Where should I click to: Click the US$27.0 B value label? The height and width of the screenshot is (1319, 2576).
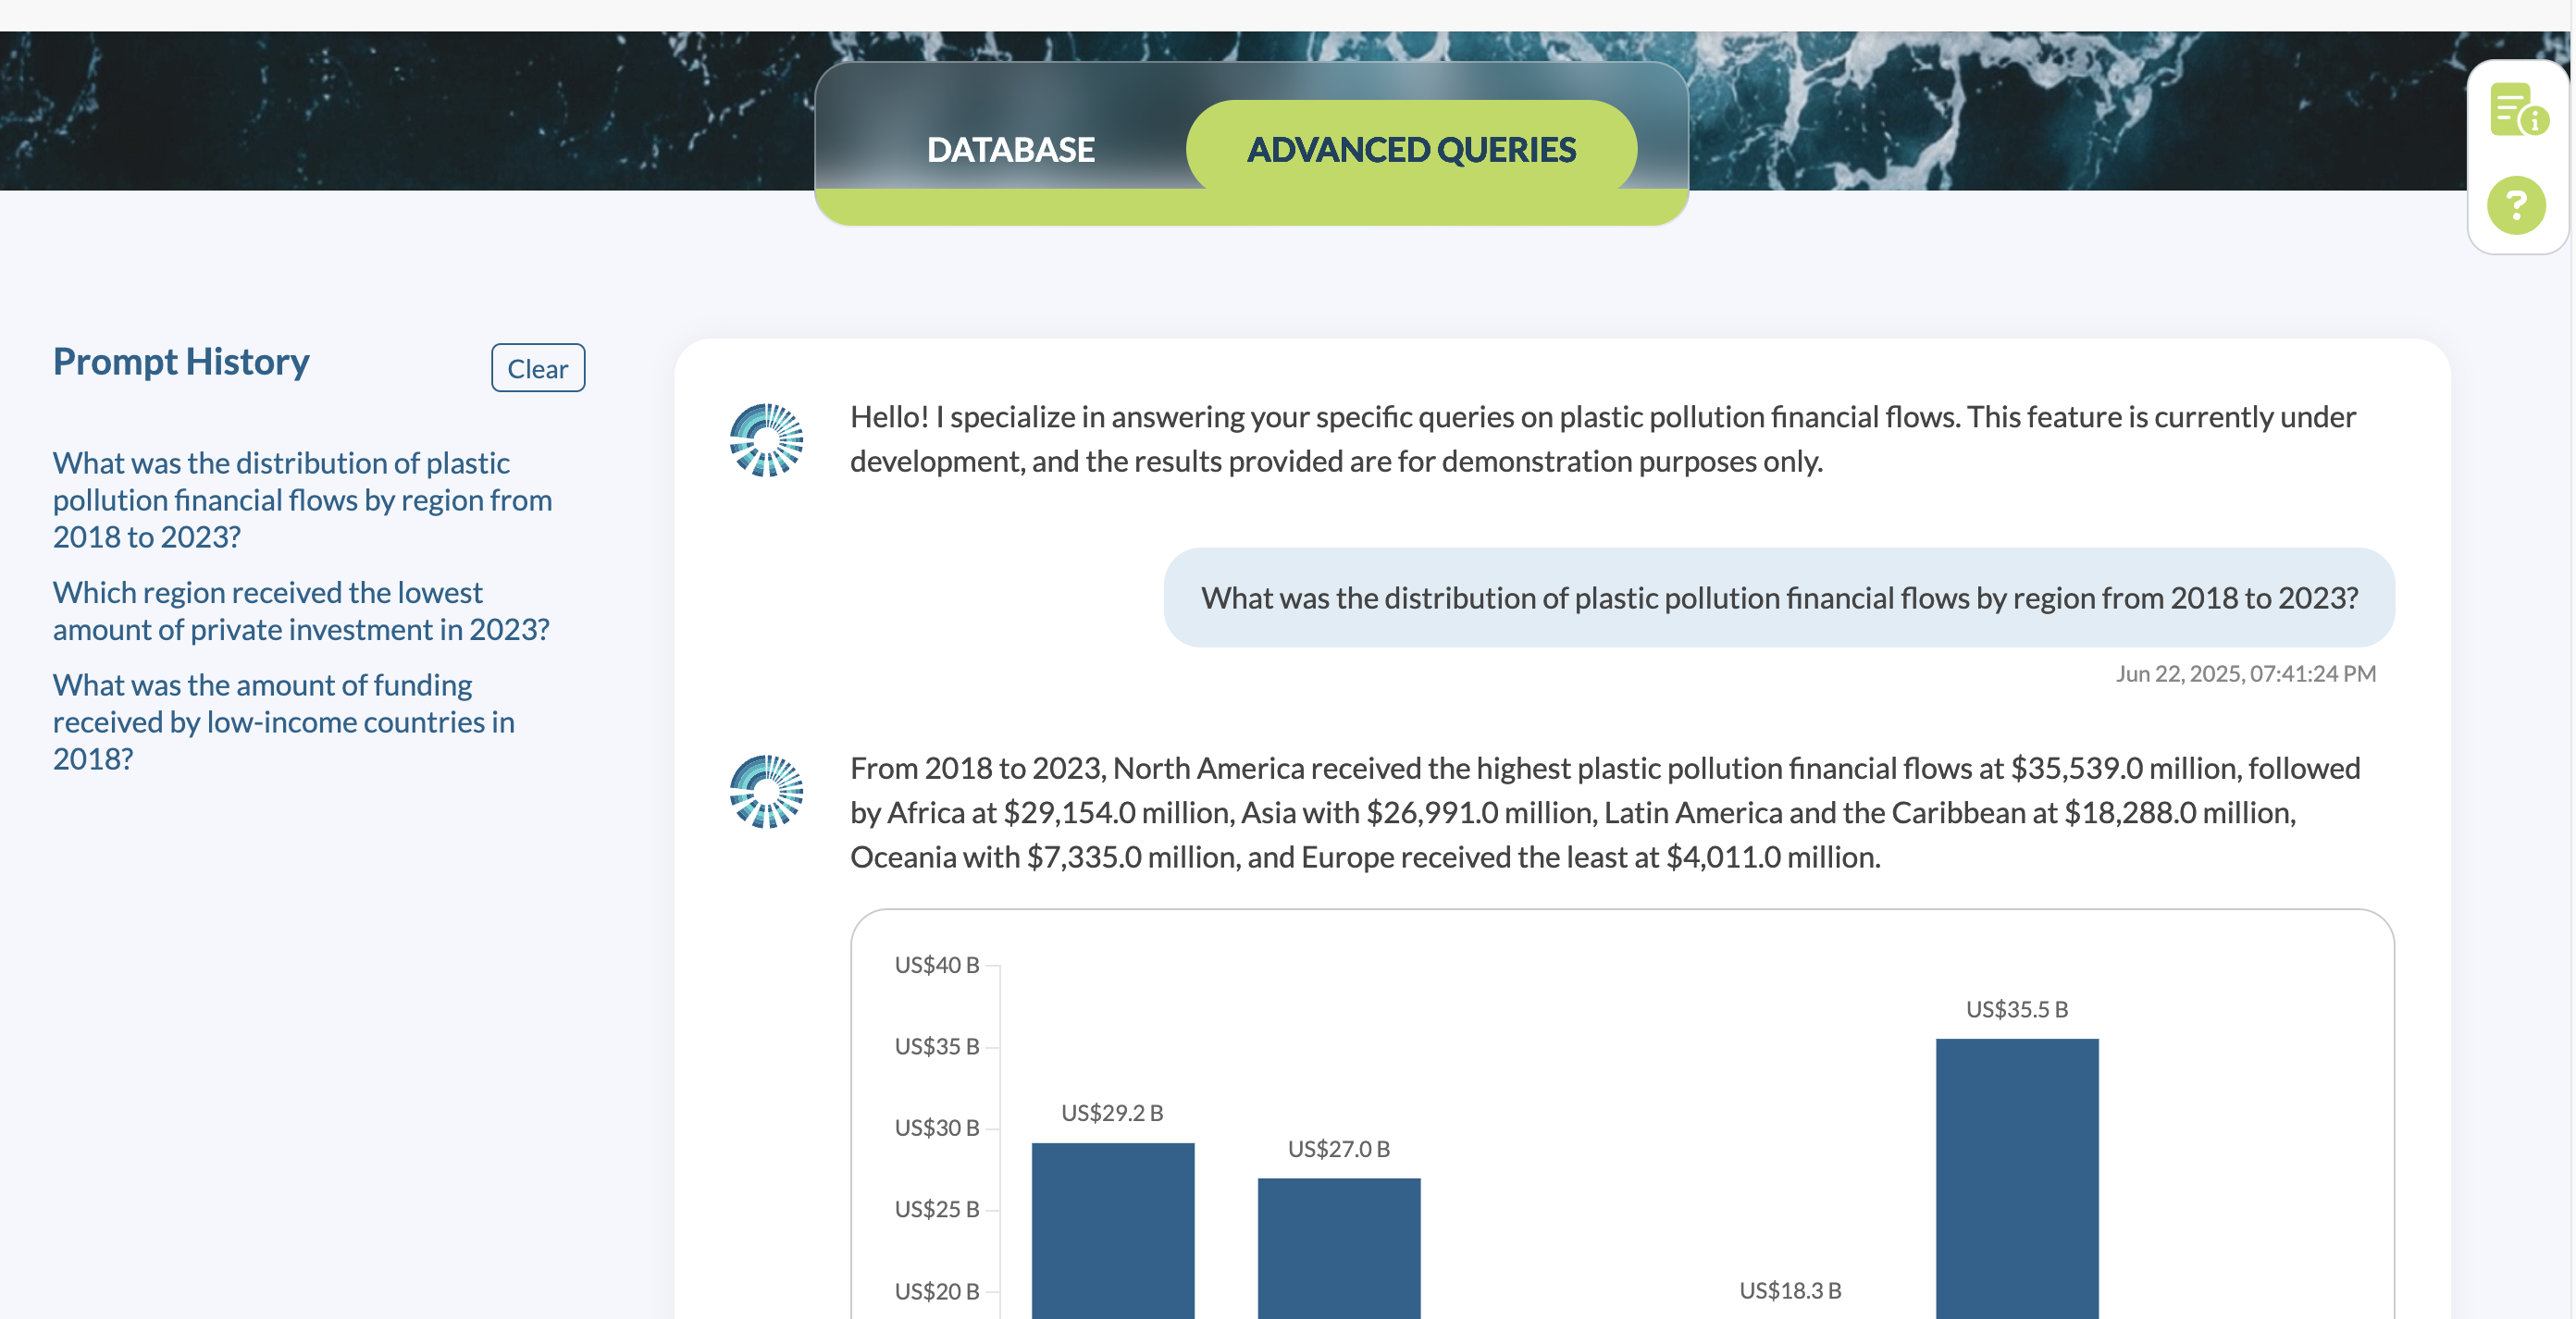(x=1339, y=1149)
